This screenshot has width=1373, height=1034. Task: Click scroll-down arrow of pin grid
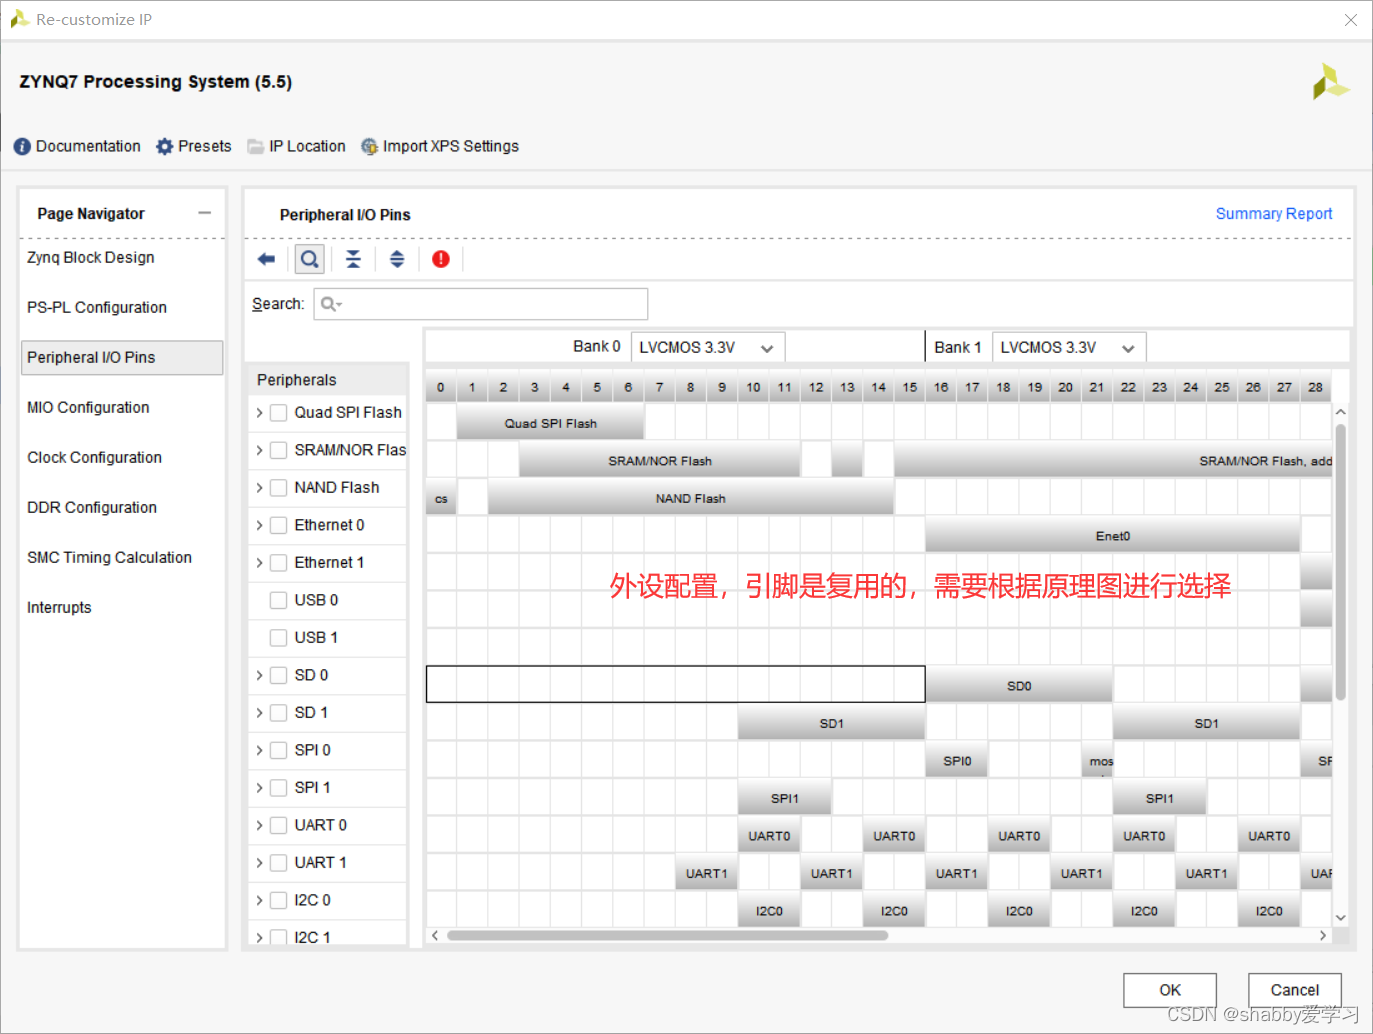point(1341,917)
